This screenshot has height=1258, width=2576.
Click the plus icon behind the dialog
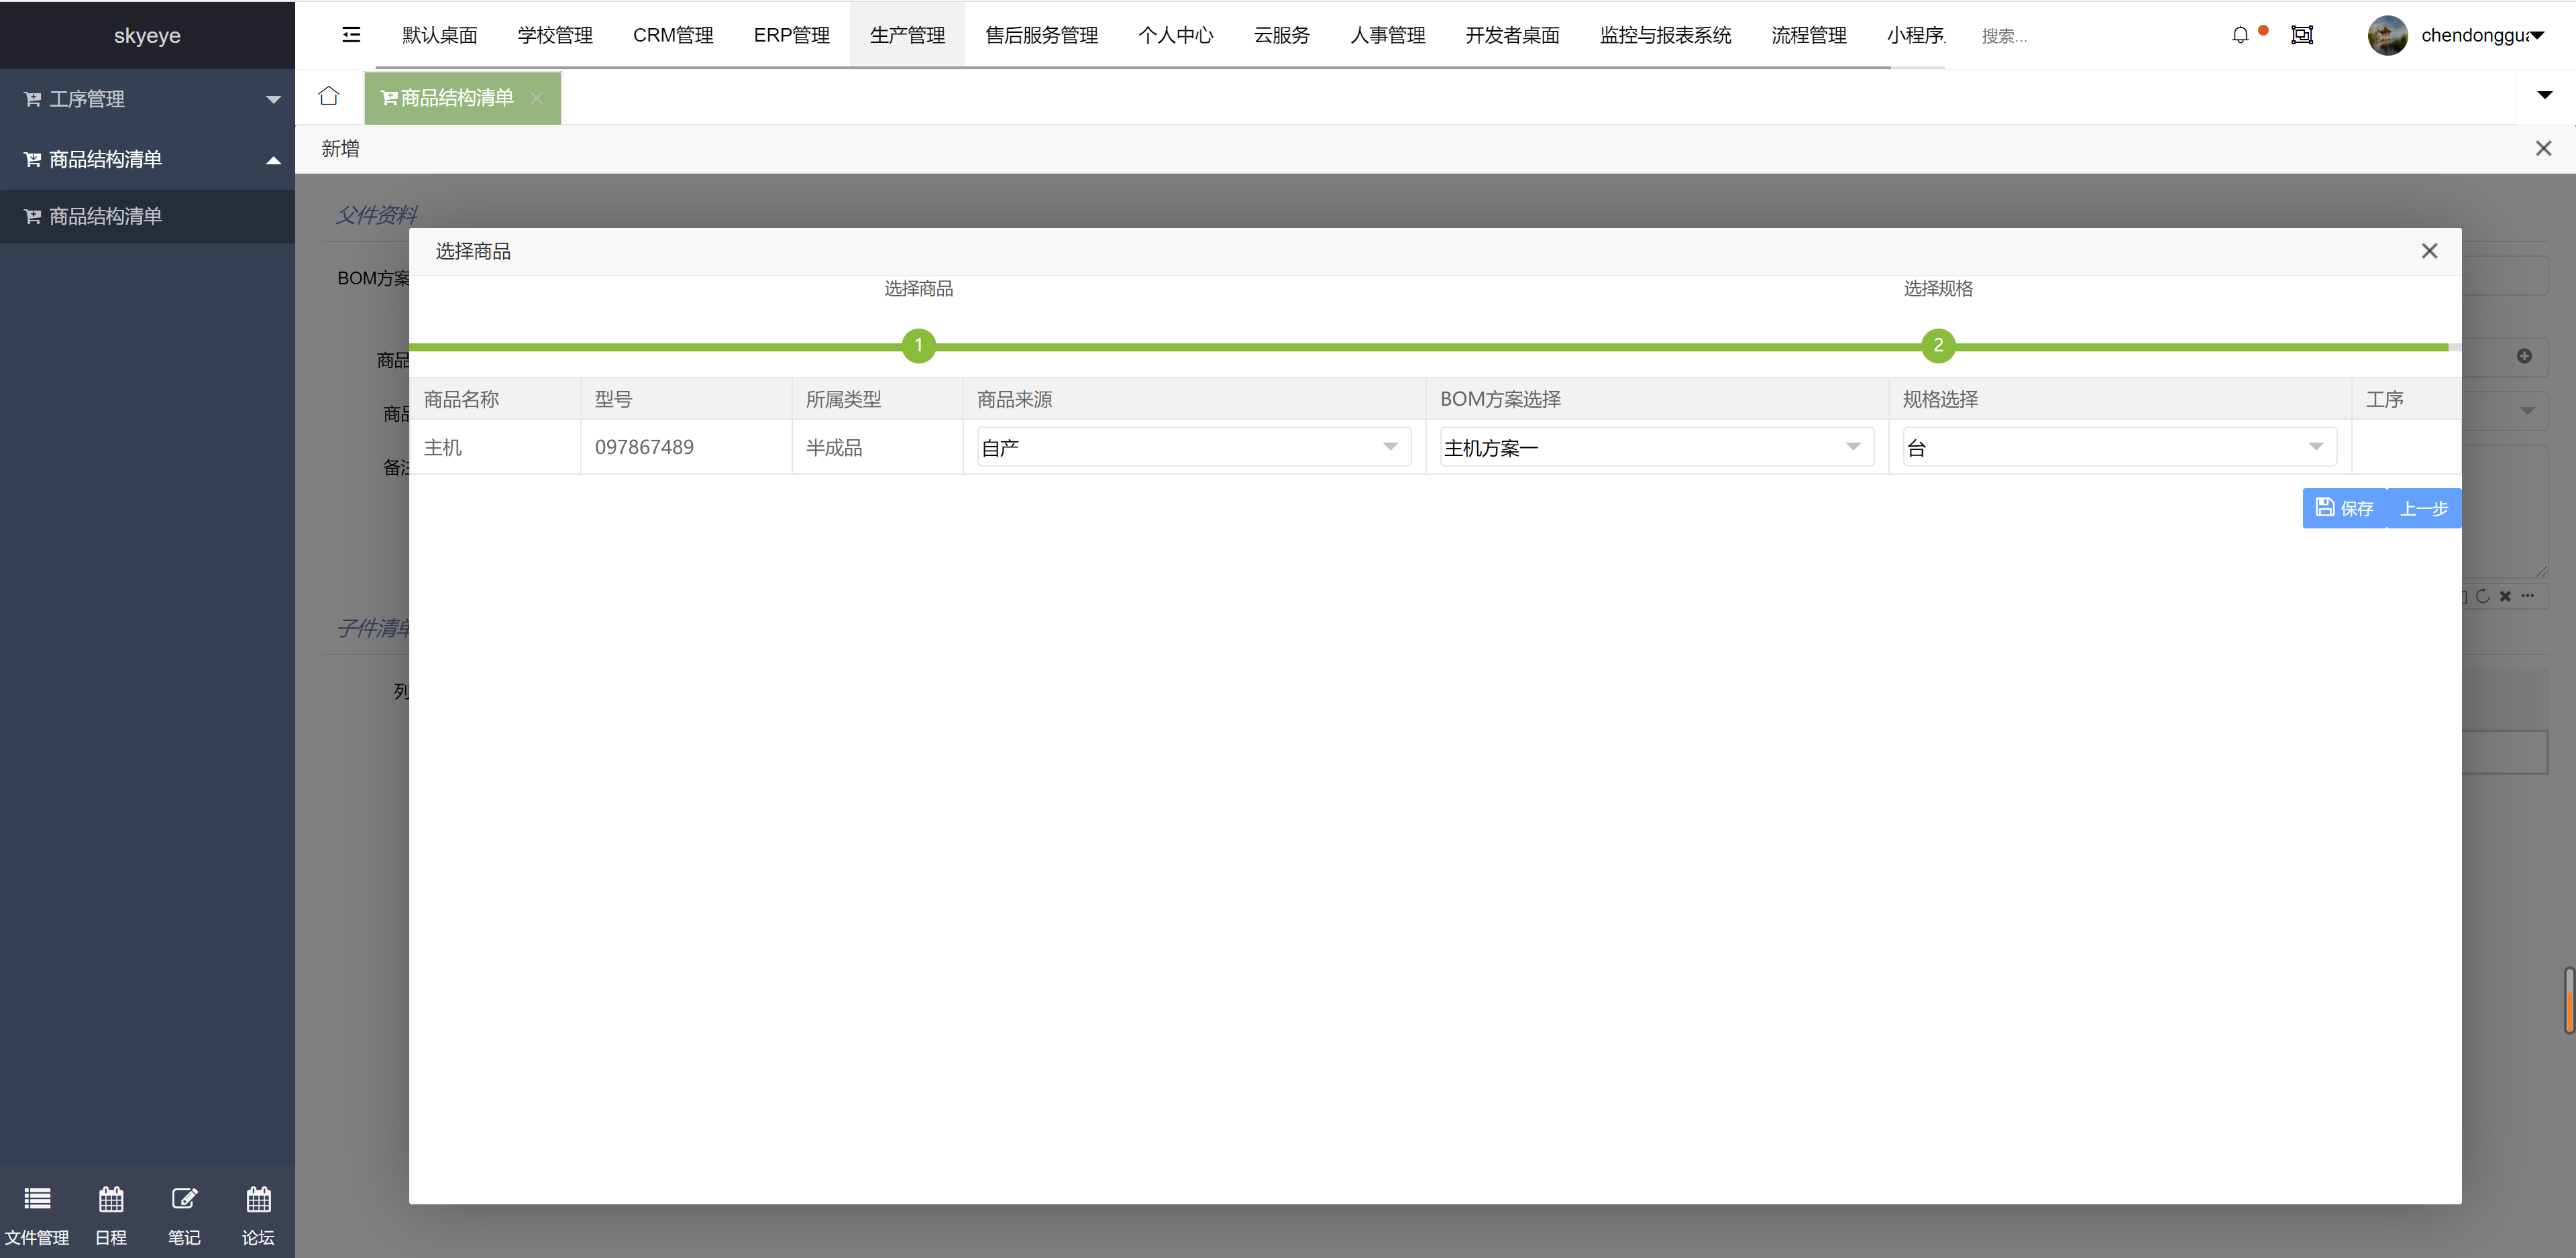pyautogui.click(x=2524, y=356)
